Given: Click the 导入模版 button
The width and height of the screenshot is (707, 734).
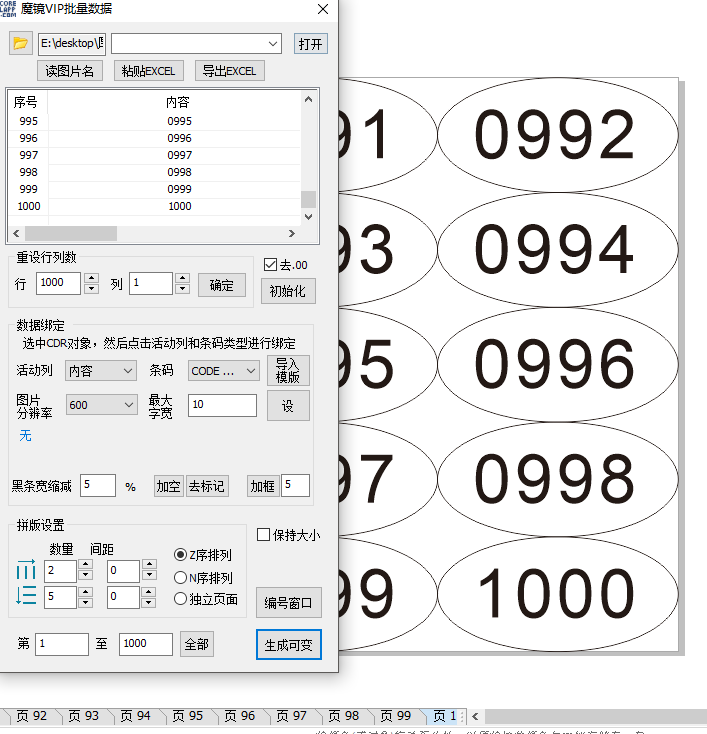Looking at the screenshot, I should tap(288, 371).
